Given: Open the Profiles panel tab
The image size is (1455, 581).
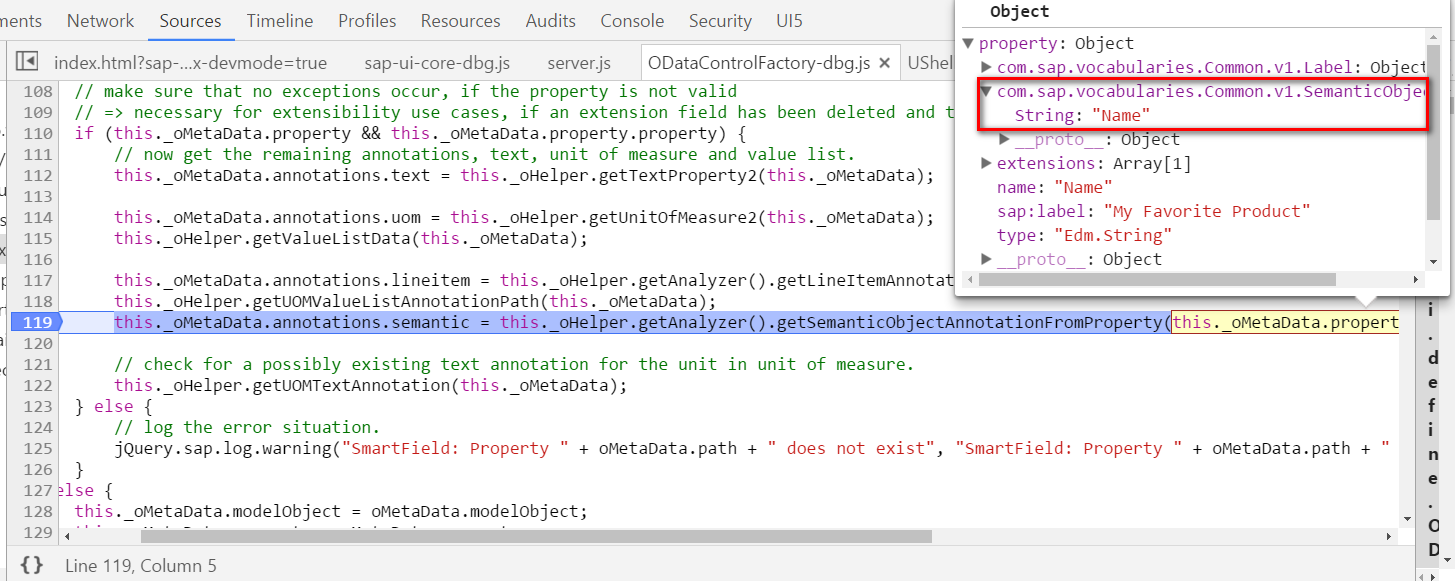Looking at the screenshot, I should 367,20.
